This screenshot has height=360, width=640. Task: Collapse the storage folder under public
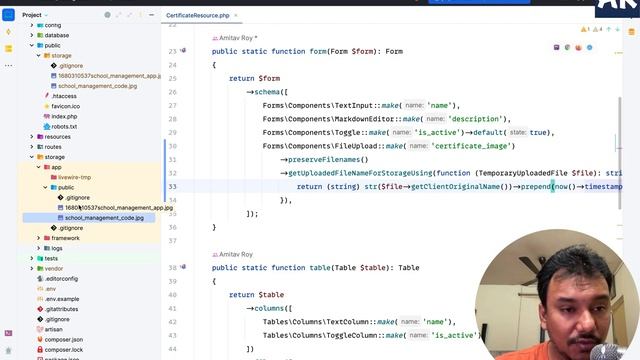[x=39, y=56]
